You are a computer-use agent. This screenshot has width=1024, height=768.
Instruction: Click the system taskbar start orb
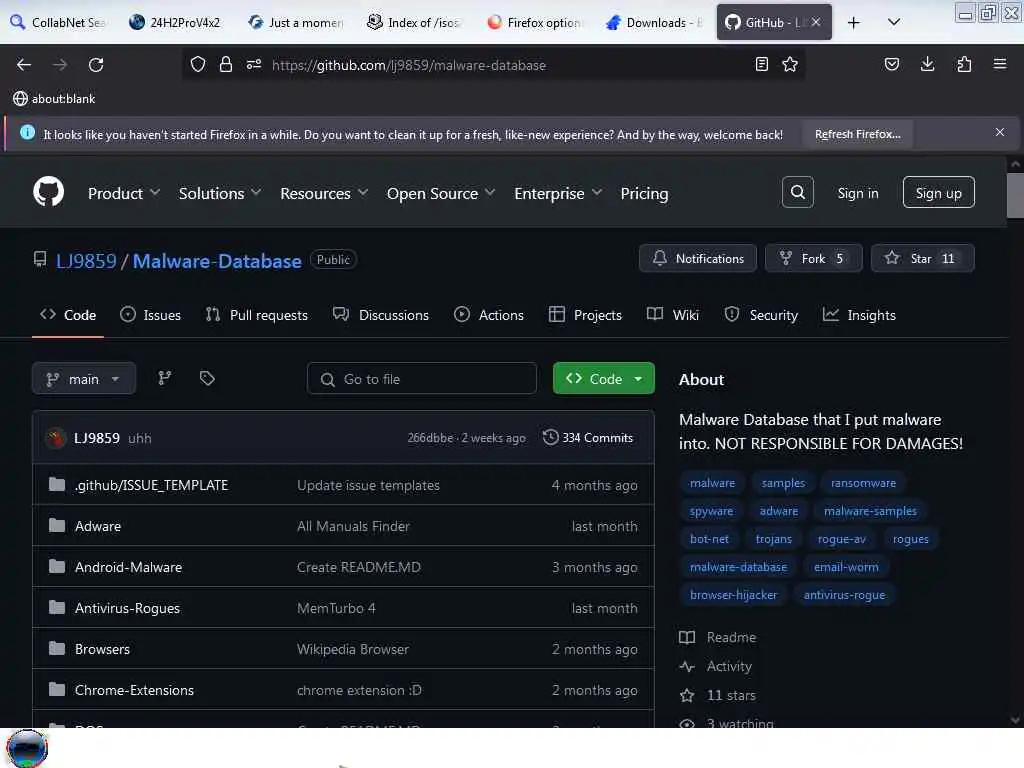click(27, 748)
